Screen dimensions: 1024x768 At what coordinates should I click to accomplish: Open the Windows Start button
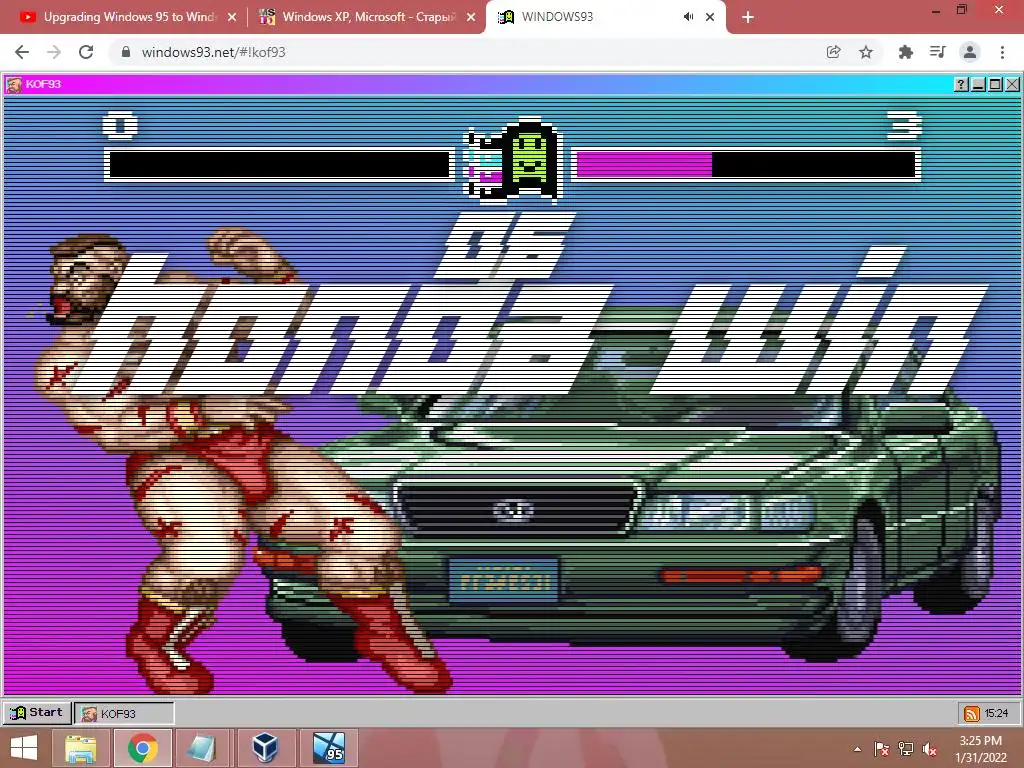[24, 748]
